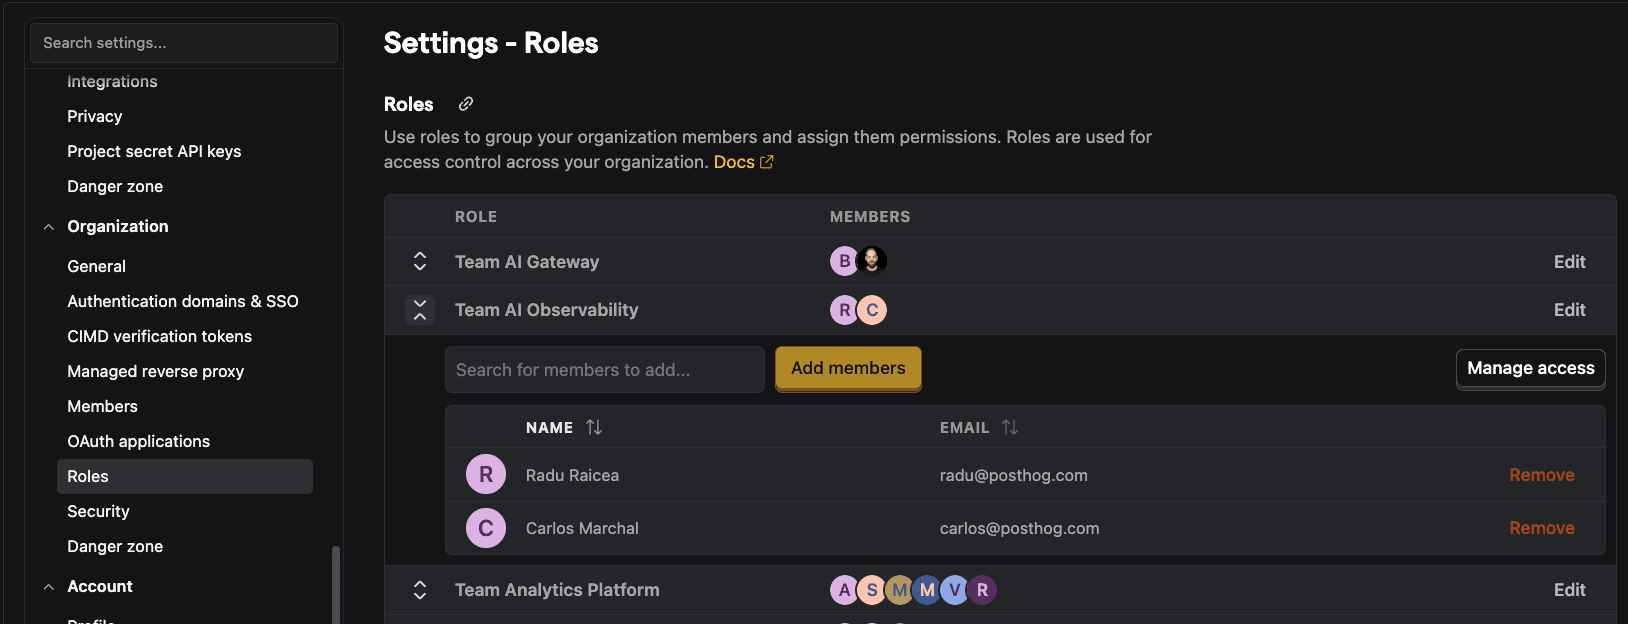The image size is (1628, 624).
Task: Select Roles in the settings sidebar
Action: coord(185,477)
